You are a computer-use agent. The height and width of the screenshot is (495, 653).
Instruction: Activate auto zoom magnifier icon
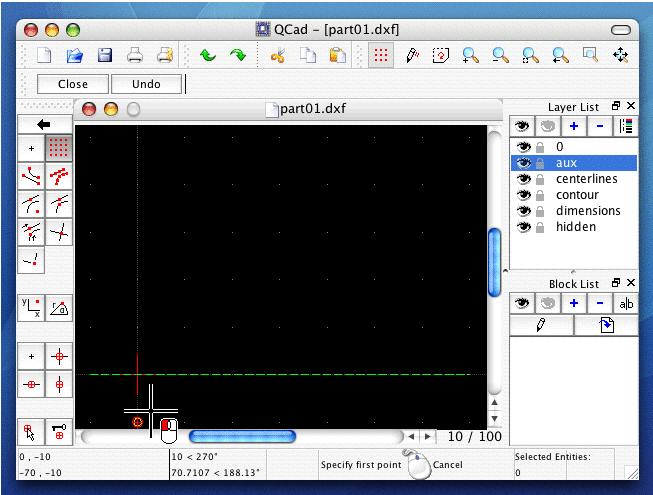pyautogui.click(x=530, y=55)
